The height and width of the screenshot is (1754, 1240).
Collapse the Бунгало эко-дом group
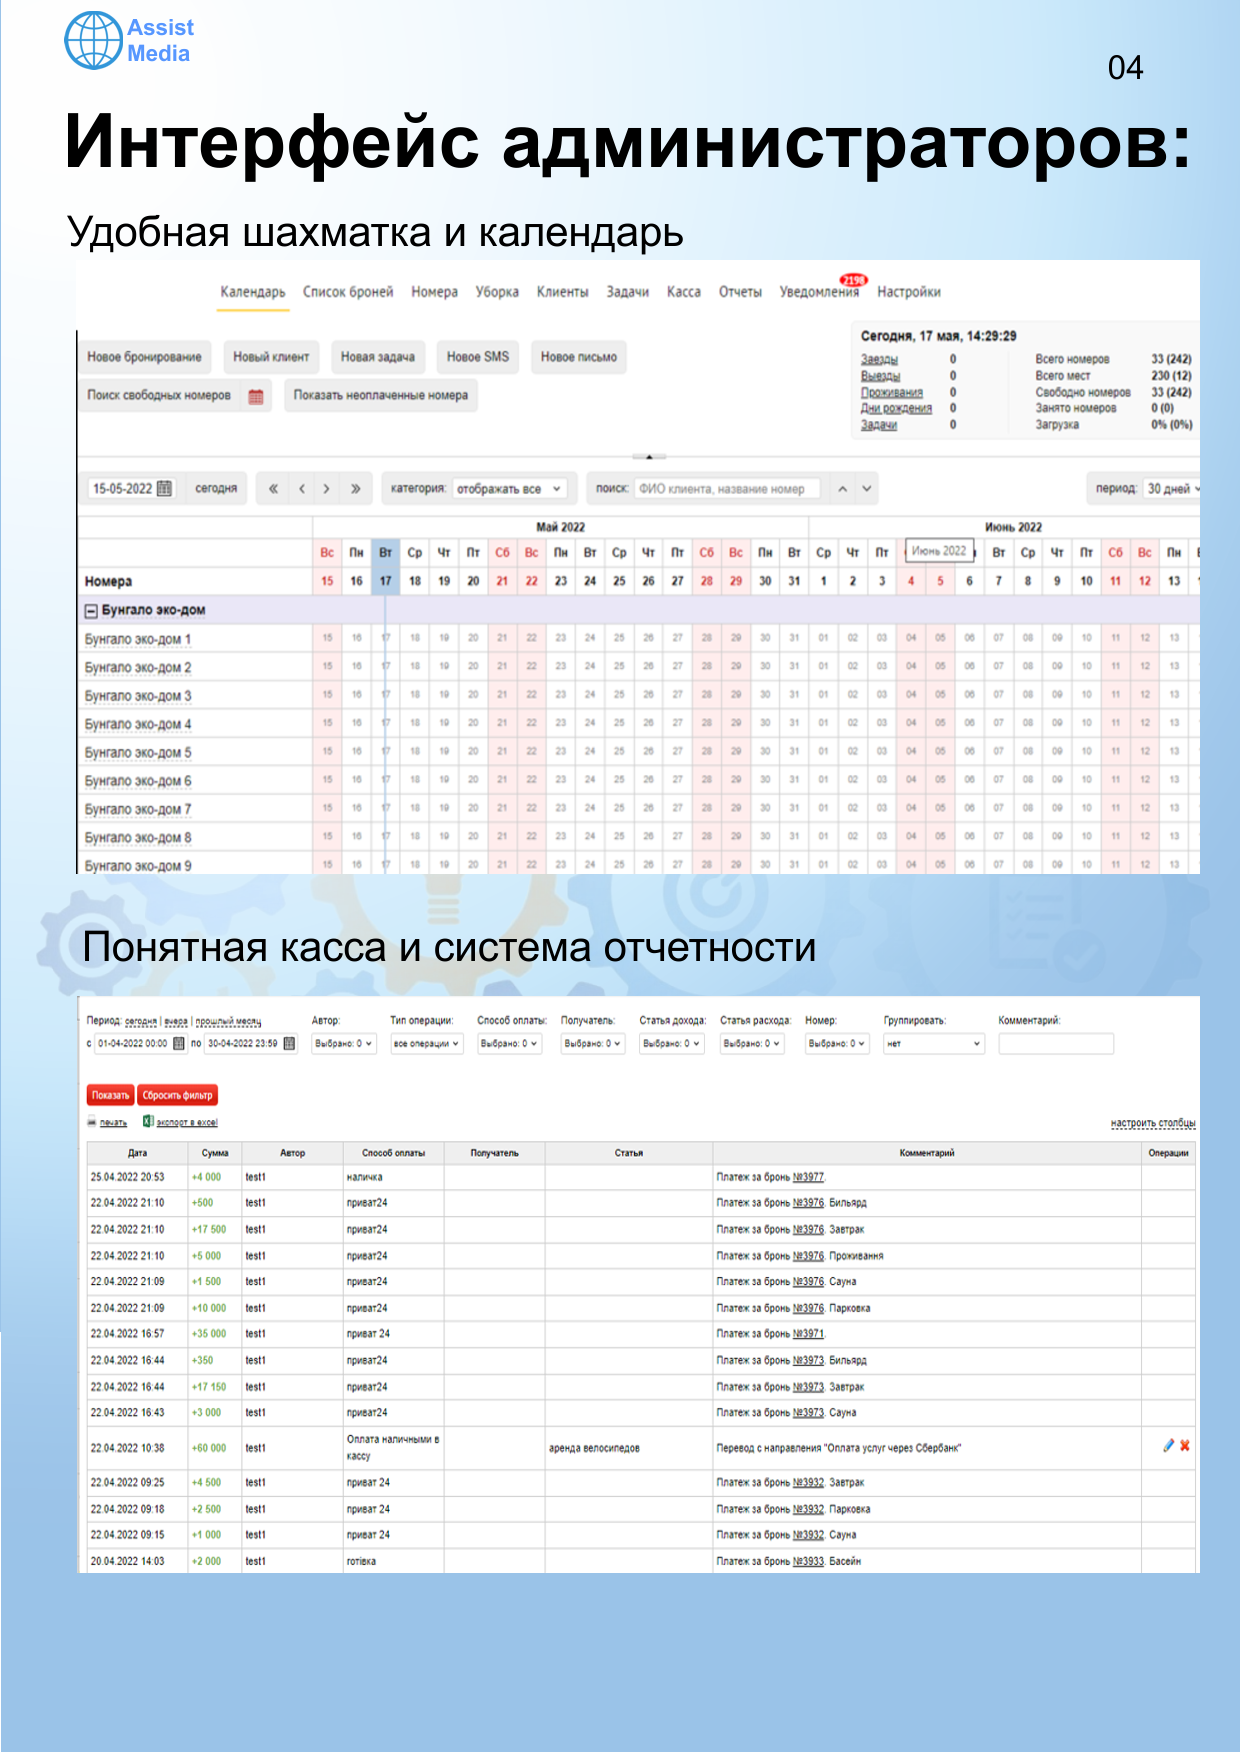(91, 610)
